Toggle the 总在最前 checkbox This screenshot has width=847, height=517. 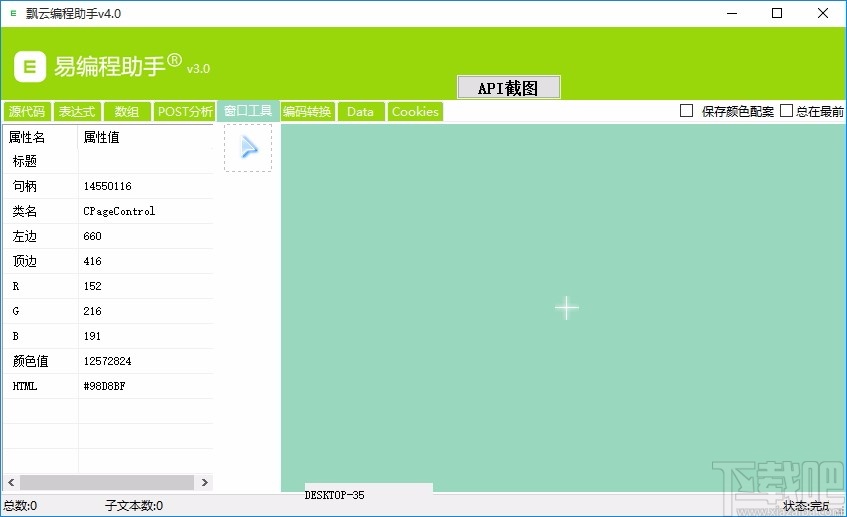pos(786,111)
